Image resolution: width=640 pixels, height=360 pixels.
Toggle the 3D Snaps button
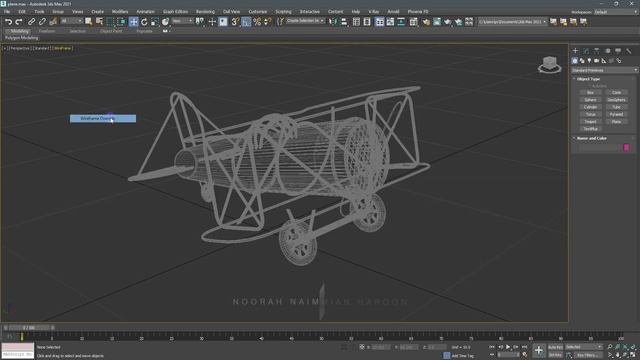click(235, 22)
